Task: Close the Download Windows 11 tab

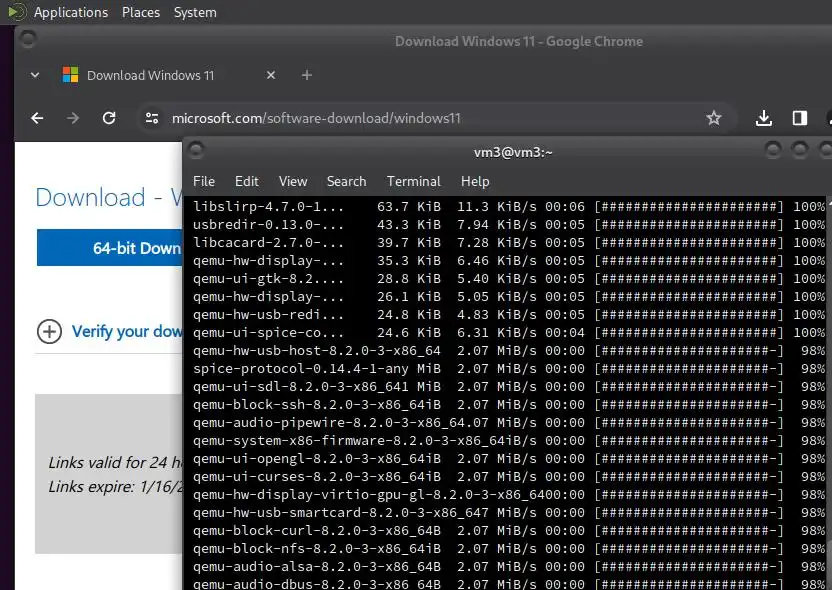Action: (271, 75)
